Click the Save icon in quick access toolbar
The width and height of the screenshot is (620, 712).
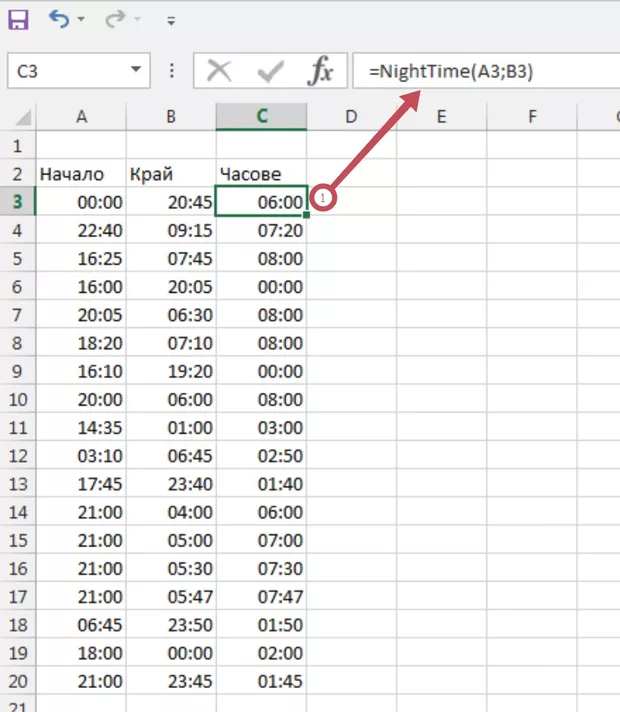[19, 19]
